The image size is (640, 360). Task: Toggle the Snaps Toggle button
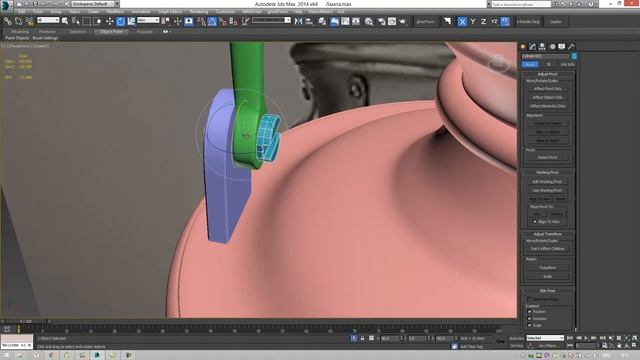pyautogui.click(x=201, y=21)
